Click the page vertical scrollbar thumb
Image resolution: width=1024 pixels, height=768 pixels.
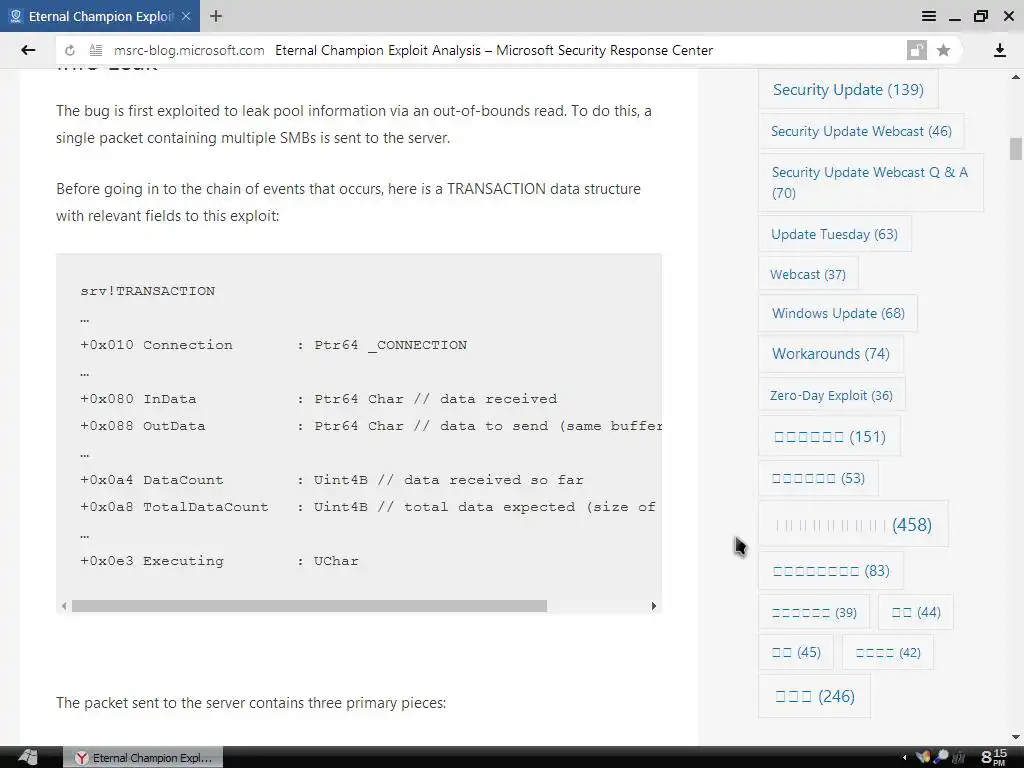click(1016, 149)
